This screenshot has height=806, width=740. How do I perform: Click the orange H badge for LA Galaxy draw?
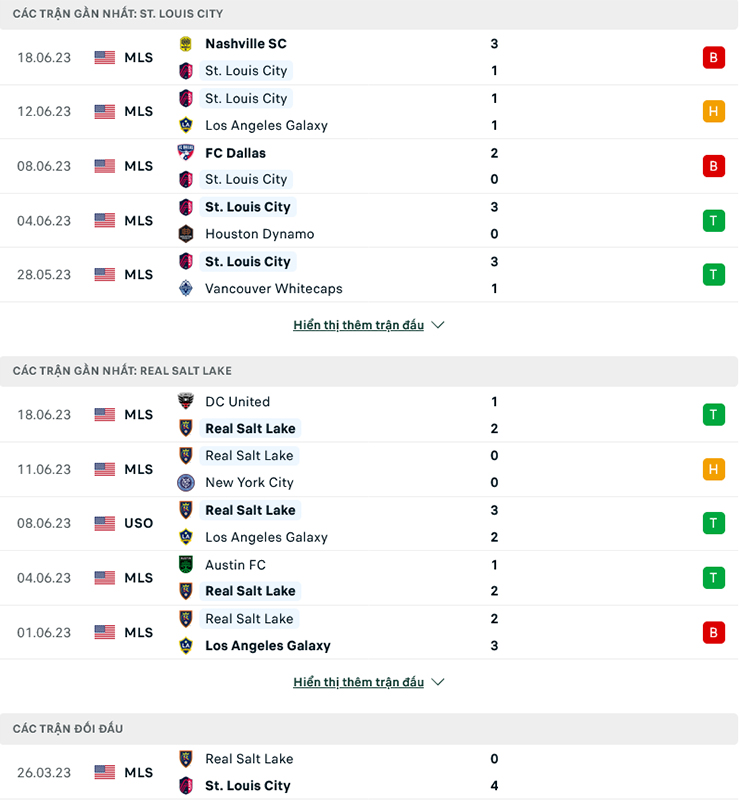(x=713, y=112)
